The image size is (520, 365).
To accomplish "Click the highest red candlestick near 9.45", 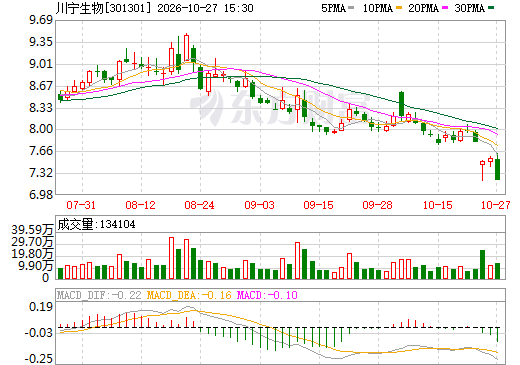I will 186,48.
